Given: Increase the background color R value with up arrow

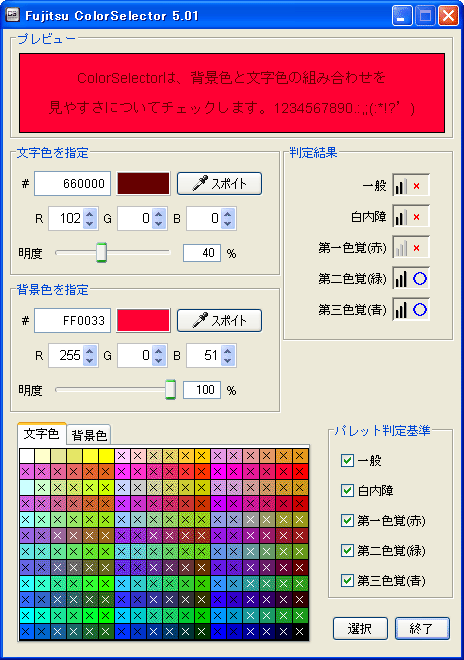Looking at the screenshot, I should pyautogui.click(x=90, y=351).
